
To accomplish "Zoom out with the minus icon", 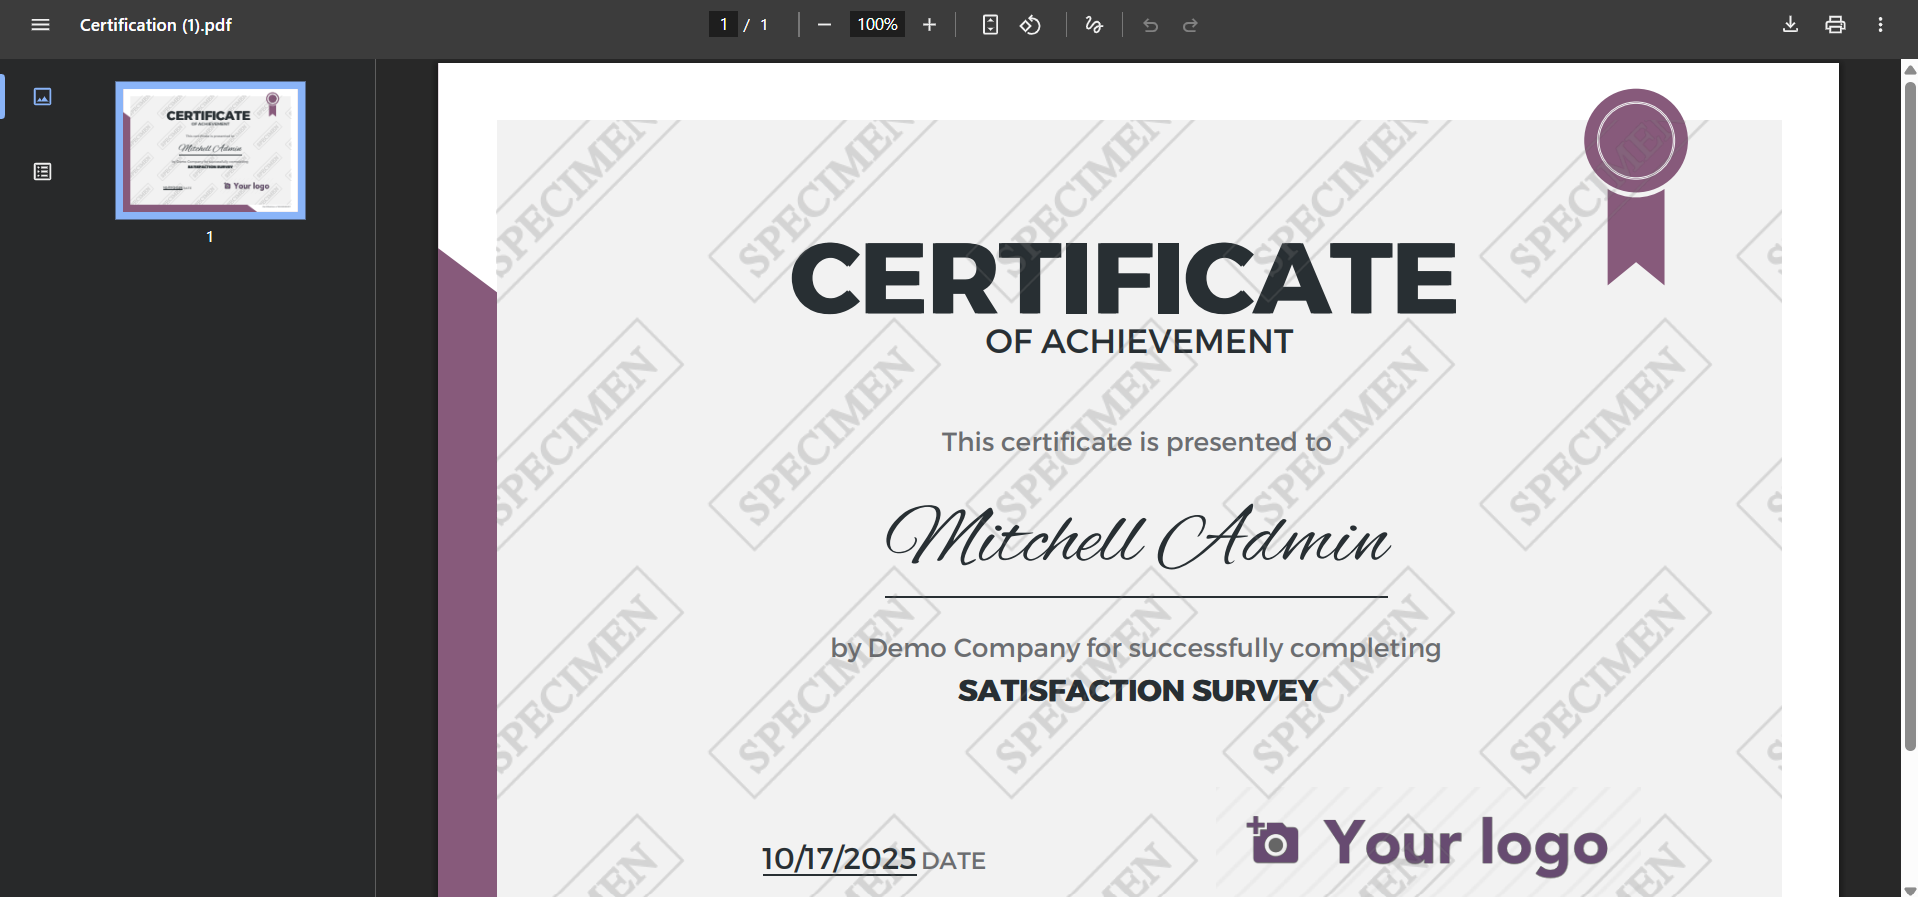I will pos(824,25).
